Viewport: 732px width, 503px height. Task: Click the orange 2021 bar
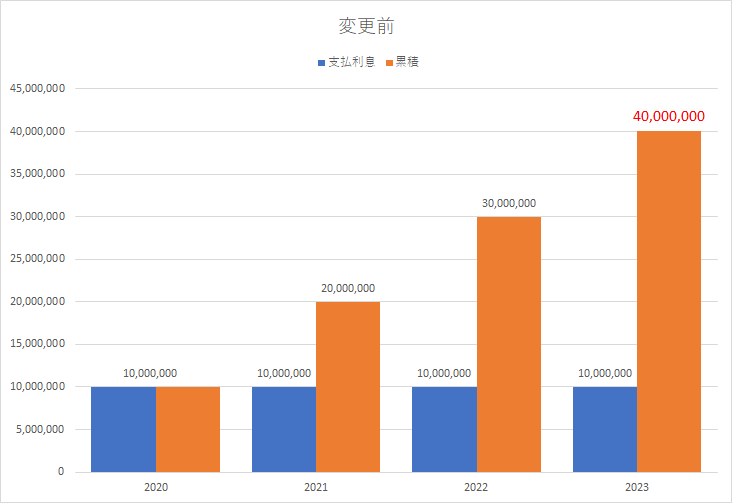click(x=348, y=387)
